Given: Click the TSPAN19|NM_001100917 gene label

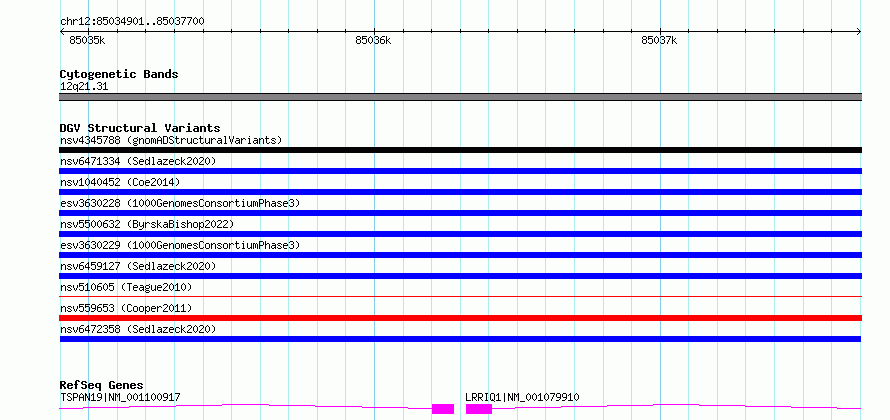Looking at the screenshot, I should (120, 397).
